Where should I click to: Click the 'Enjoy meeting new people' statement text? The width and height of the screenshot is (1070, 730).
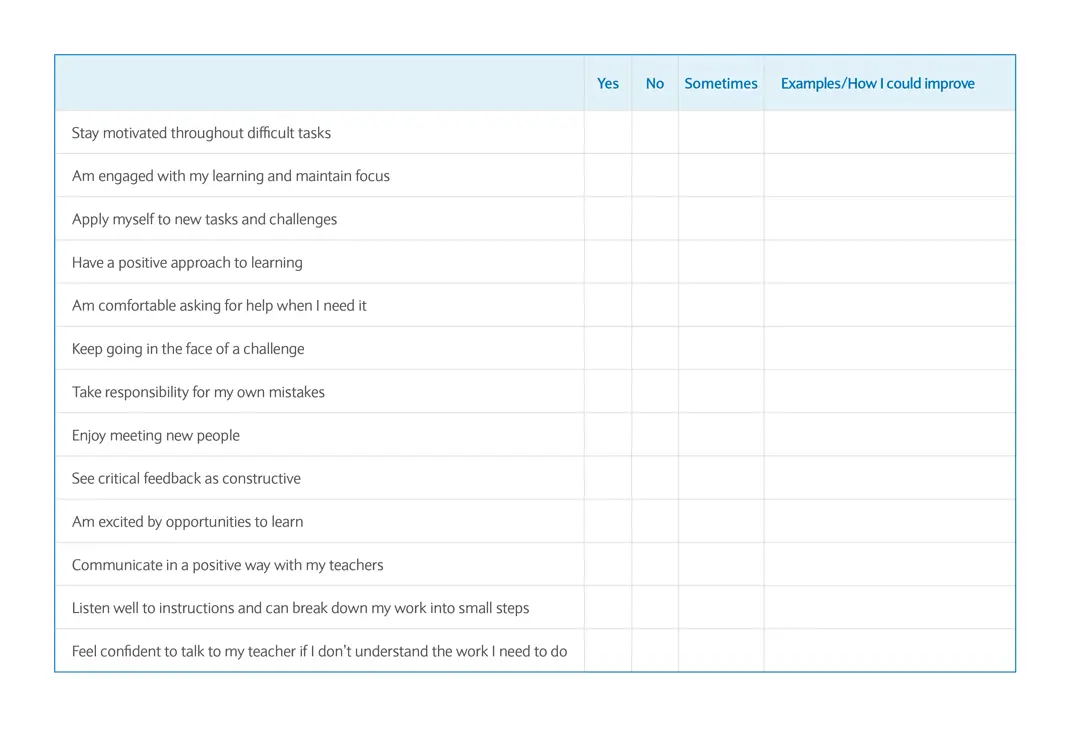pos(156,435)
